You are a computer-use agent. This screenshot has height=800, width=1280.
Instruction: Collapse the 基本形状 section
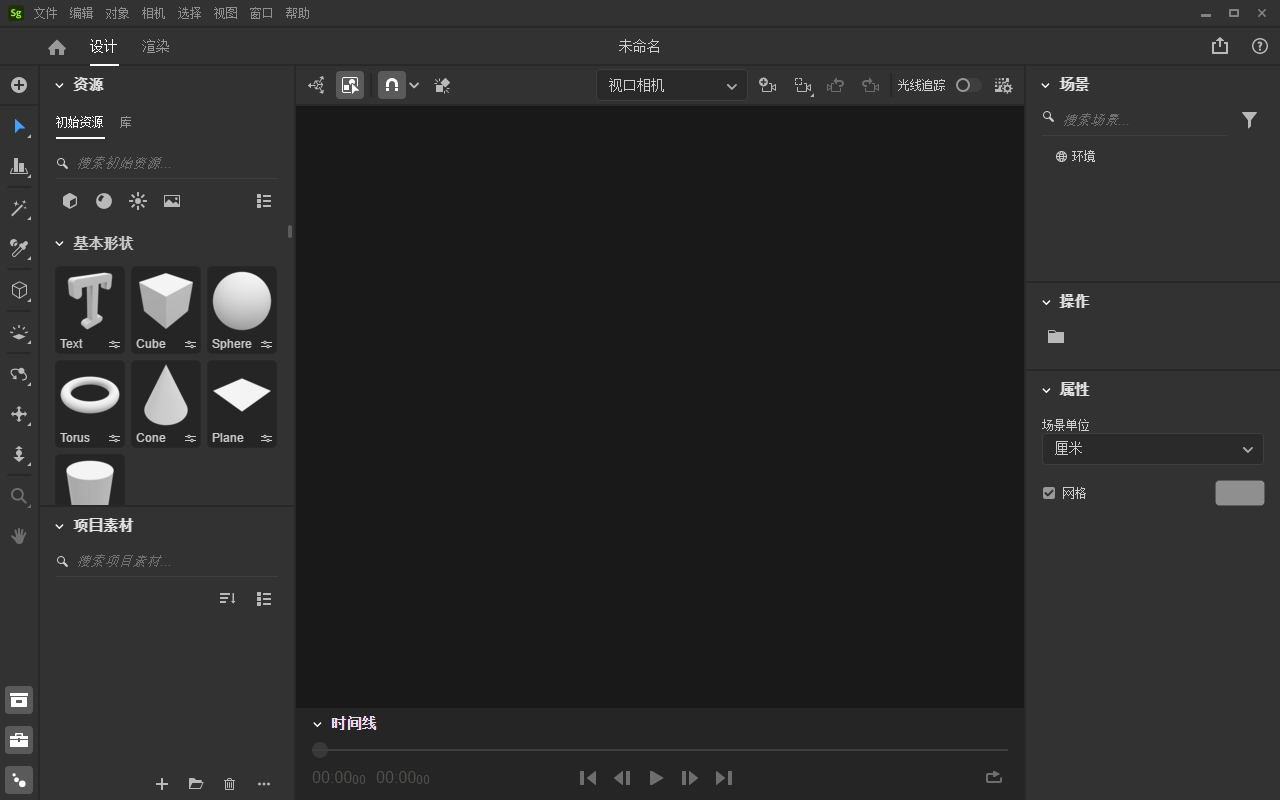(x=60, y=243)
